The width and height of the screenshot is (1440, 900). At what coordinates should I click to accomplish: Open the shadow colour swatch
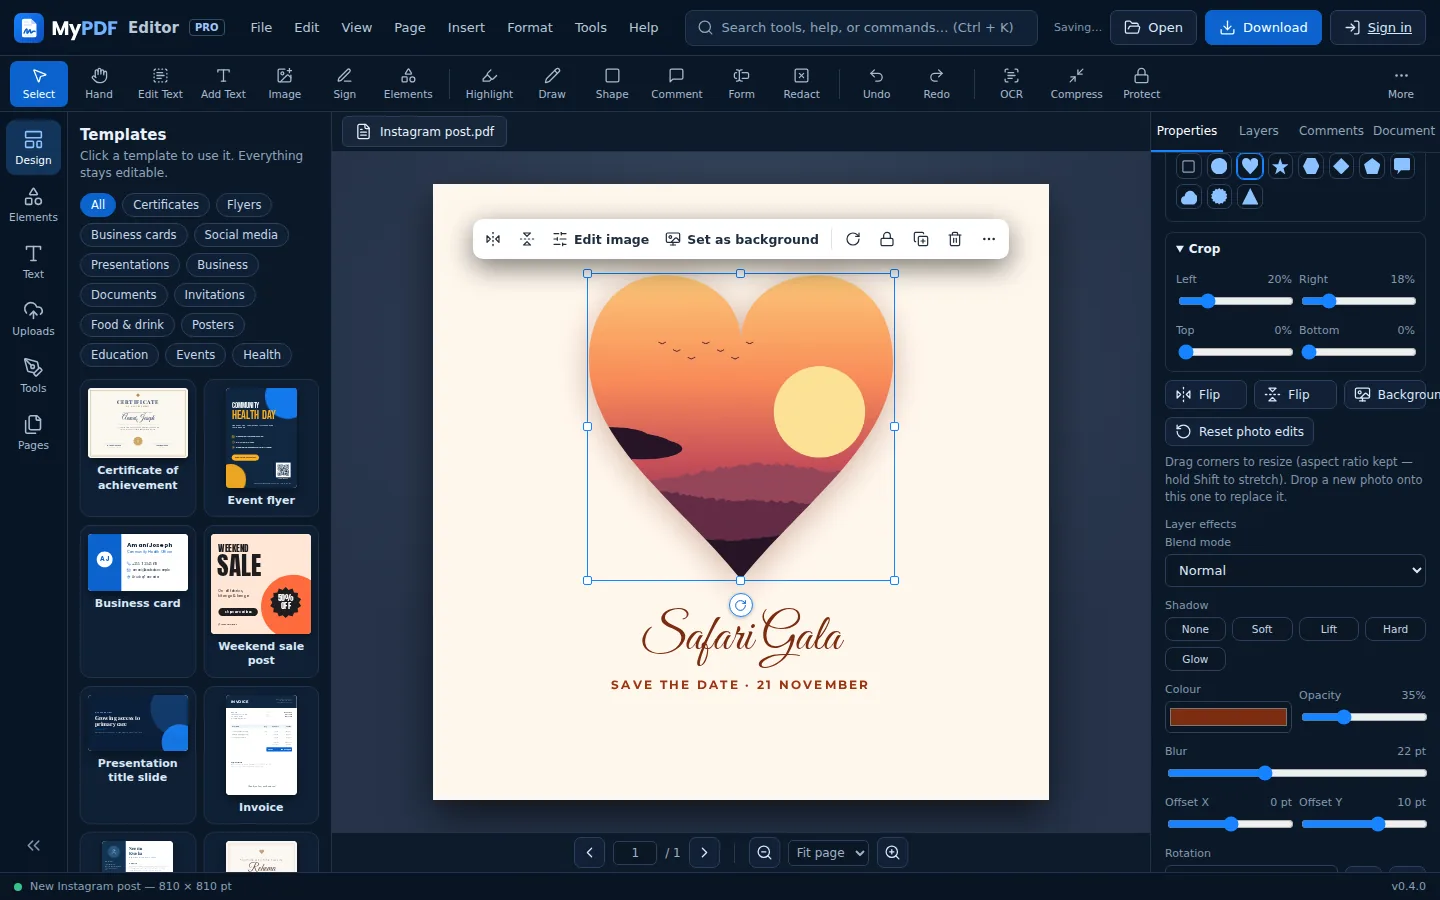point(1228,717)
